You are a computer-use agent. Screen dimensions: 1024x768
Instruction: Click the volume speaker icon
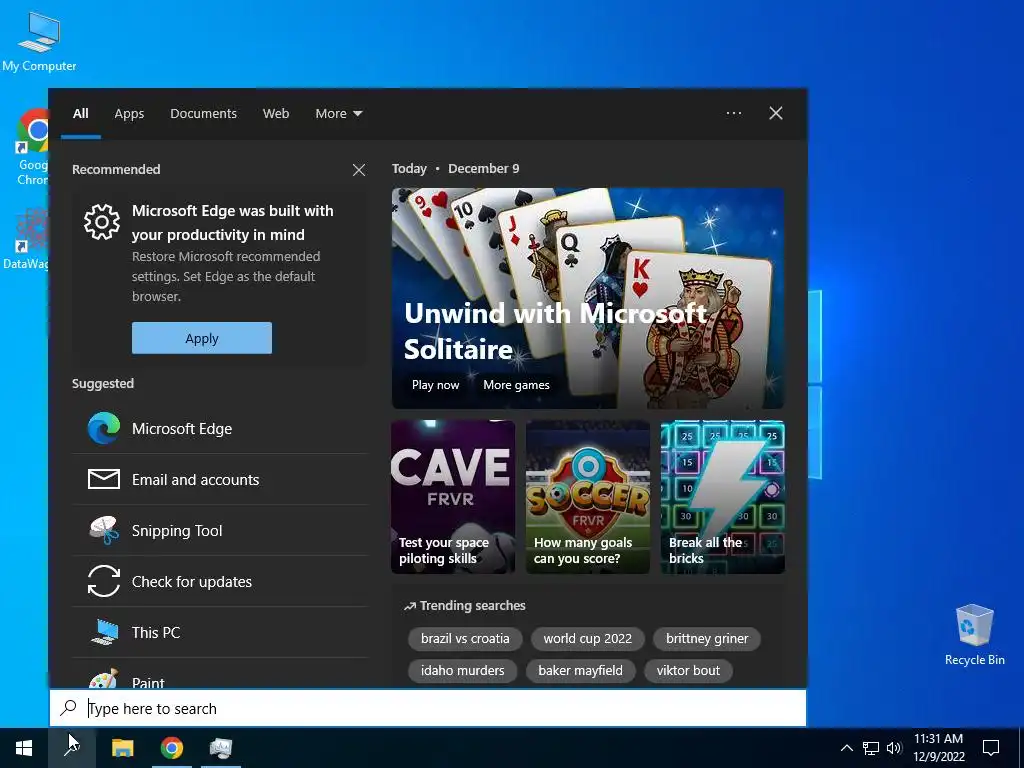(x=894, y=748)
